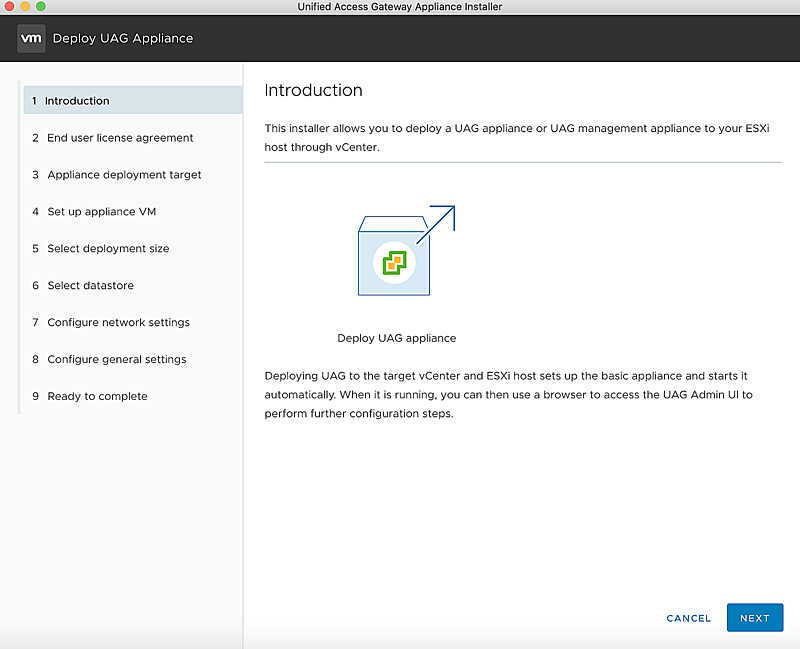Image resolution: width=800 pixels, height=649 pixels.
Task: Select step 1 Introduction
Action: (133, 101)
